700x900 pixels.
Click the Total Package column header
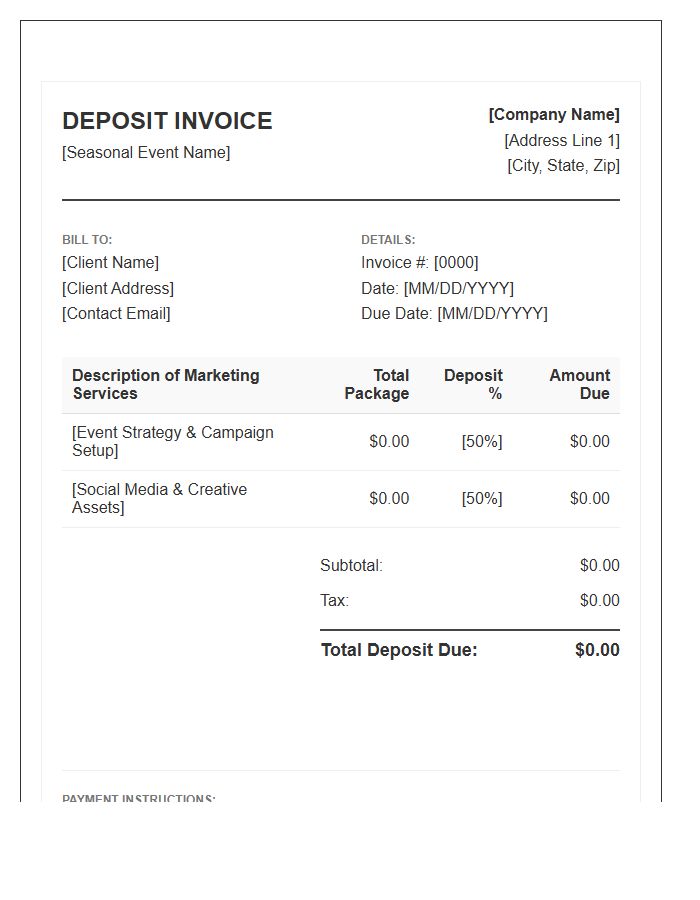pyautogui.click(x=377, y=385)
